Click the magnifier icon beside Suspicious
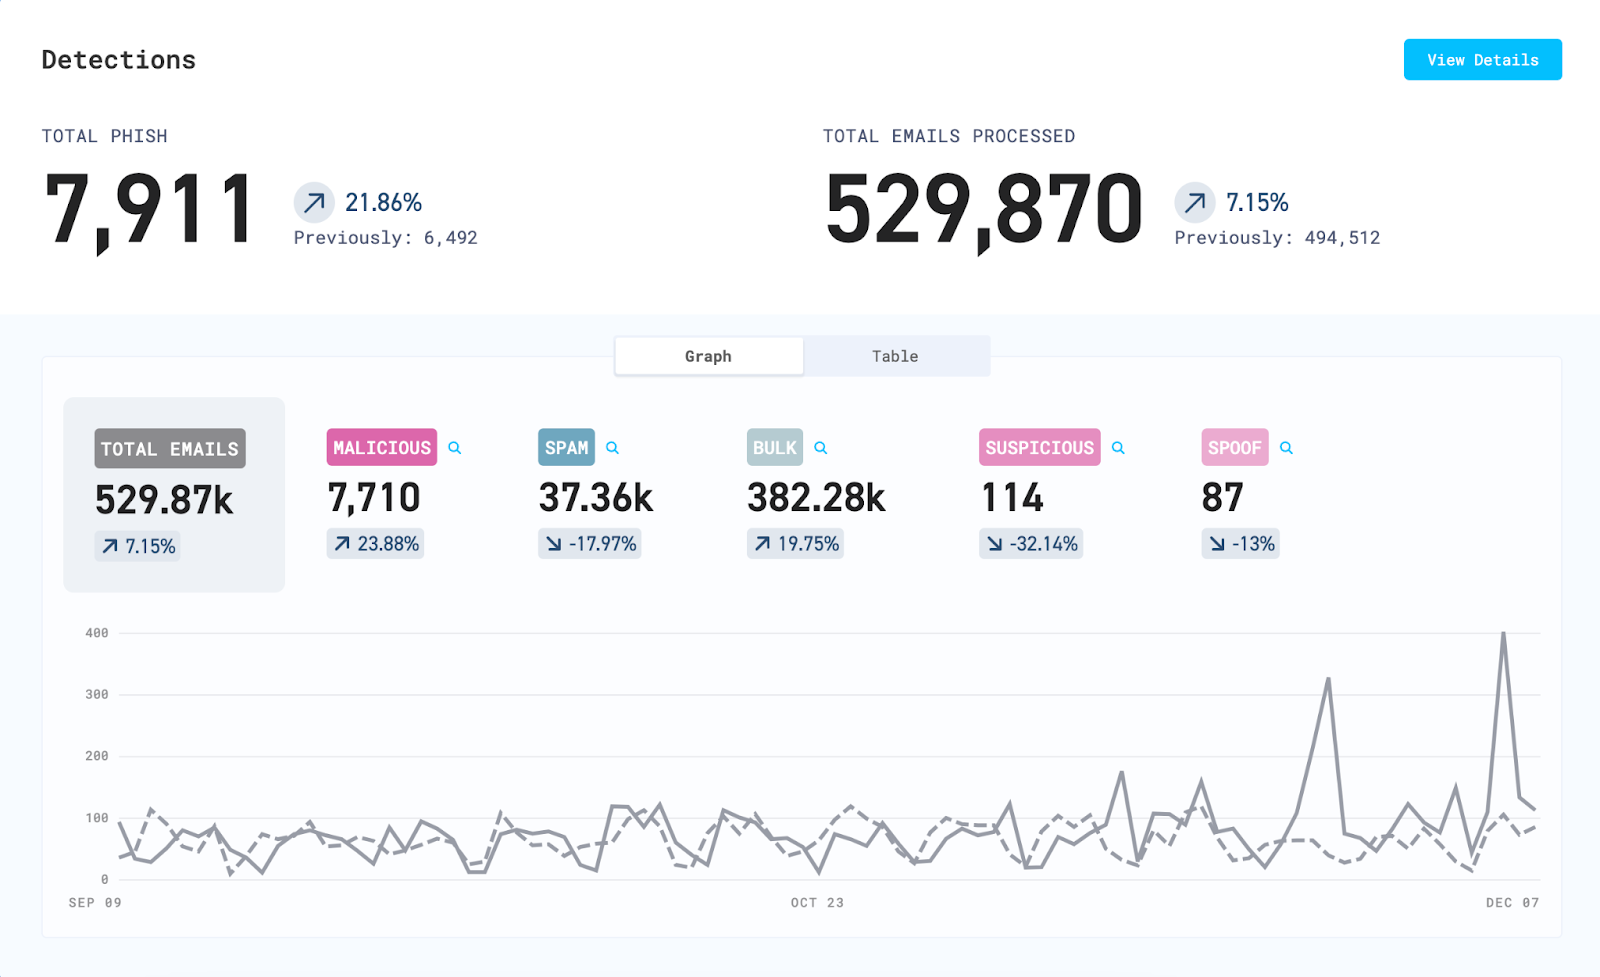Viewport: 1600px width, 977px height. point(1118,448)
